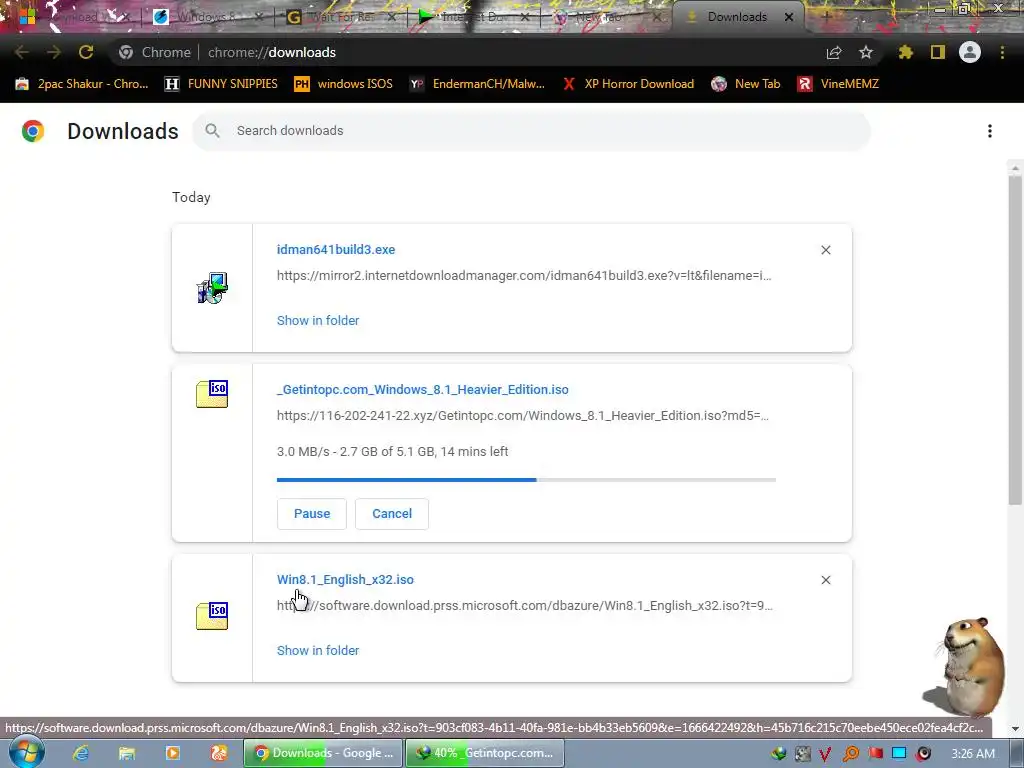Open Downloads page more actions menu
Viewport: 1024px width, 768px height.
(990, 131)
